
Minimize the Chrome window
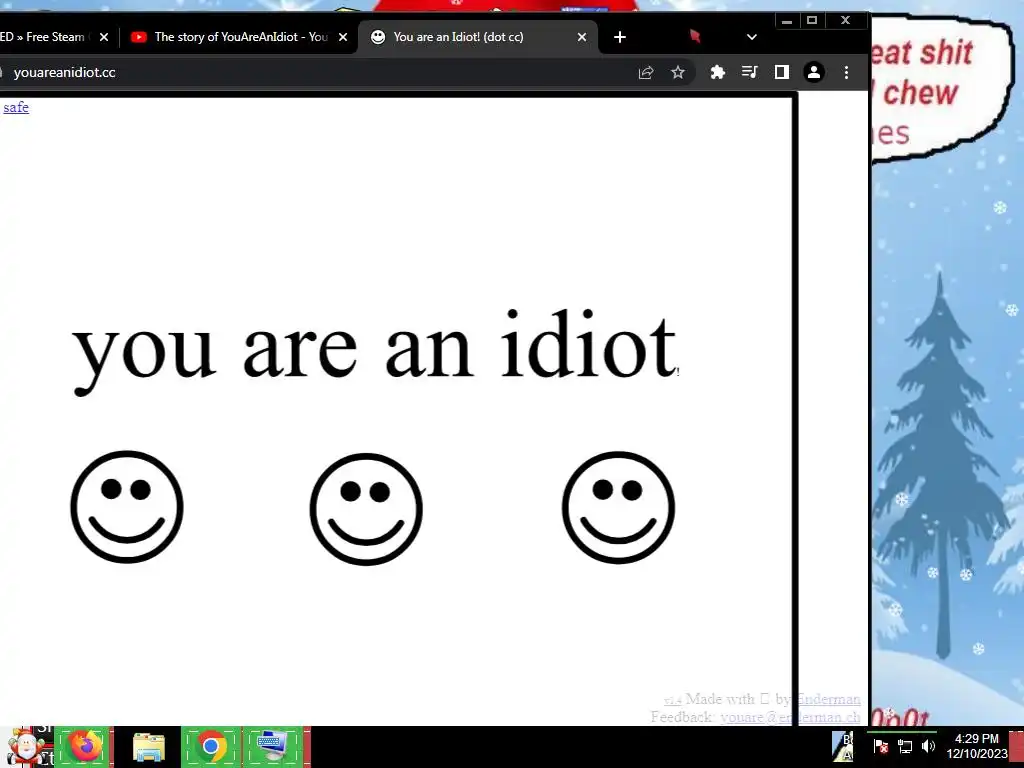point(787,21)
